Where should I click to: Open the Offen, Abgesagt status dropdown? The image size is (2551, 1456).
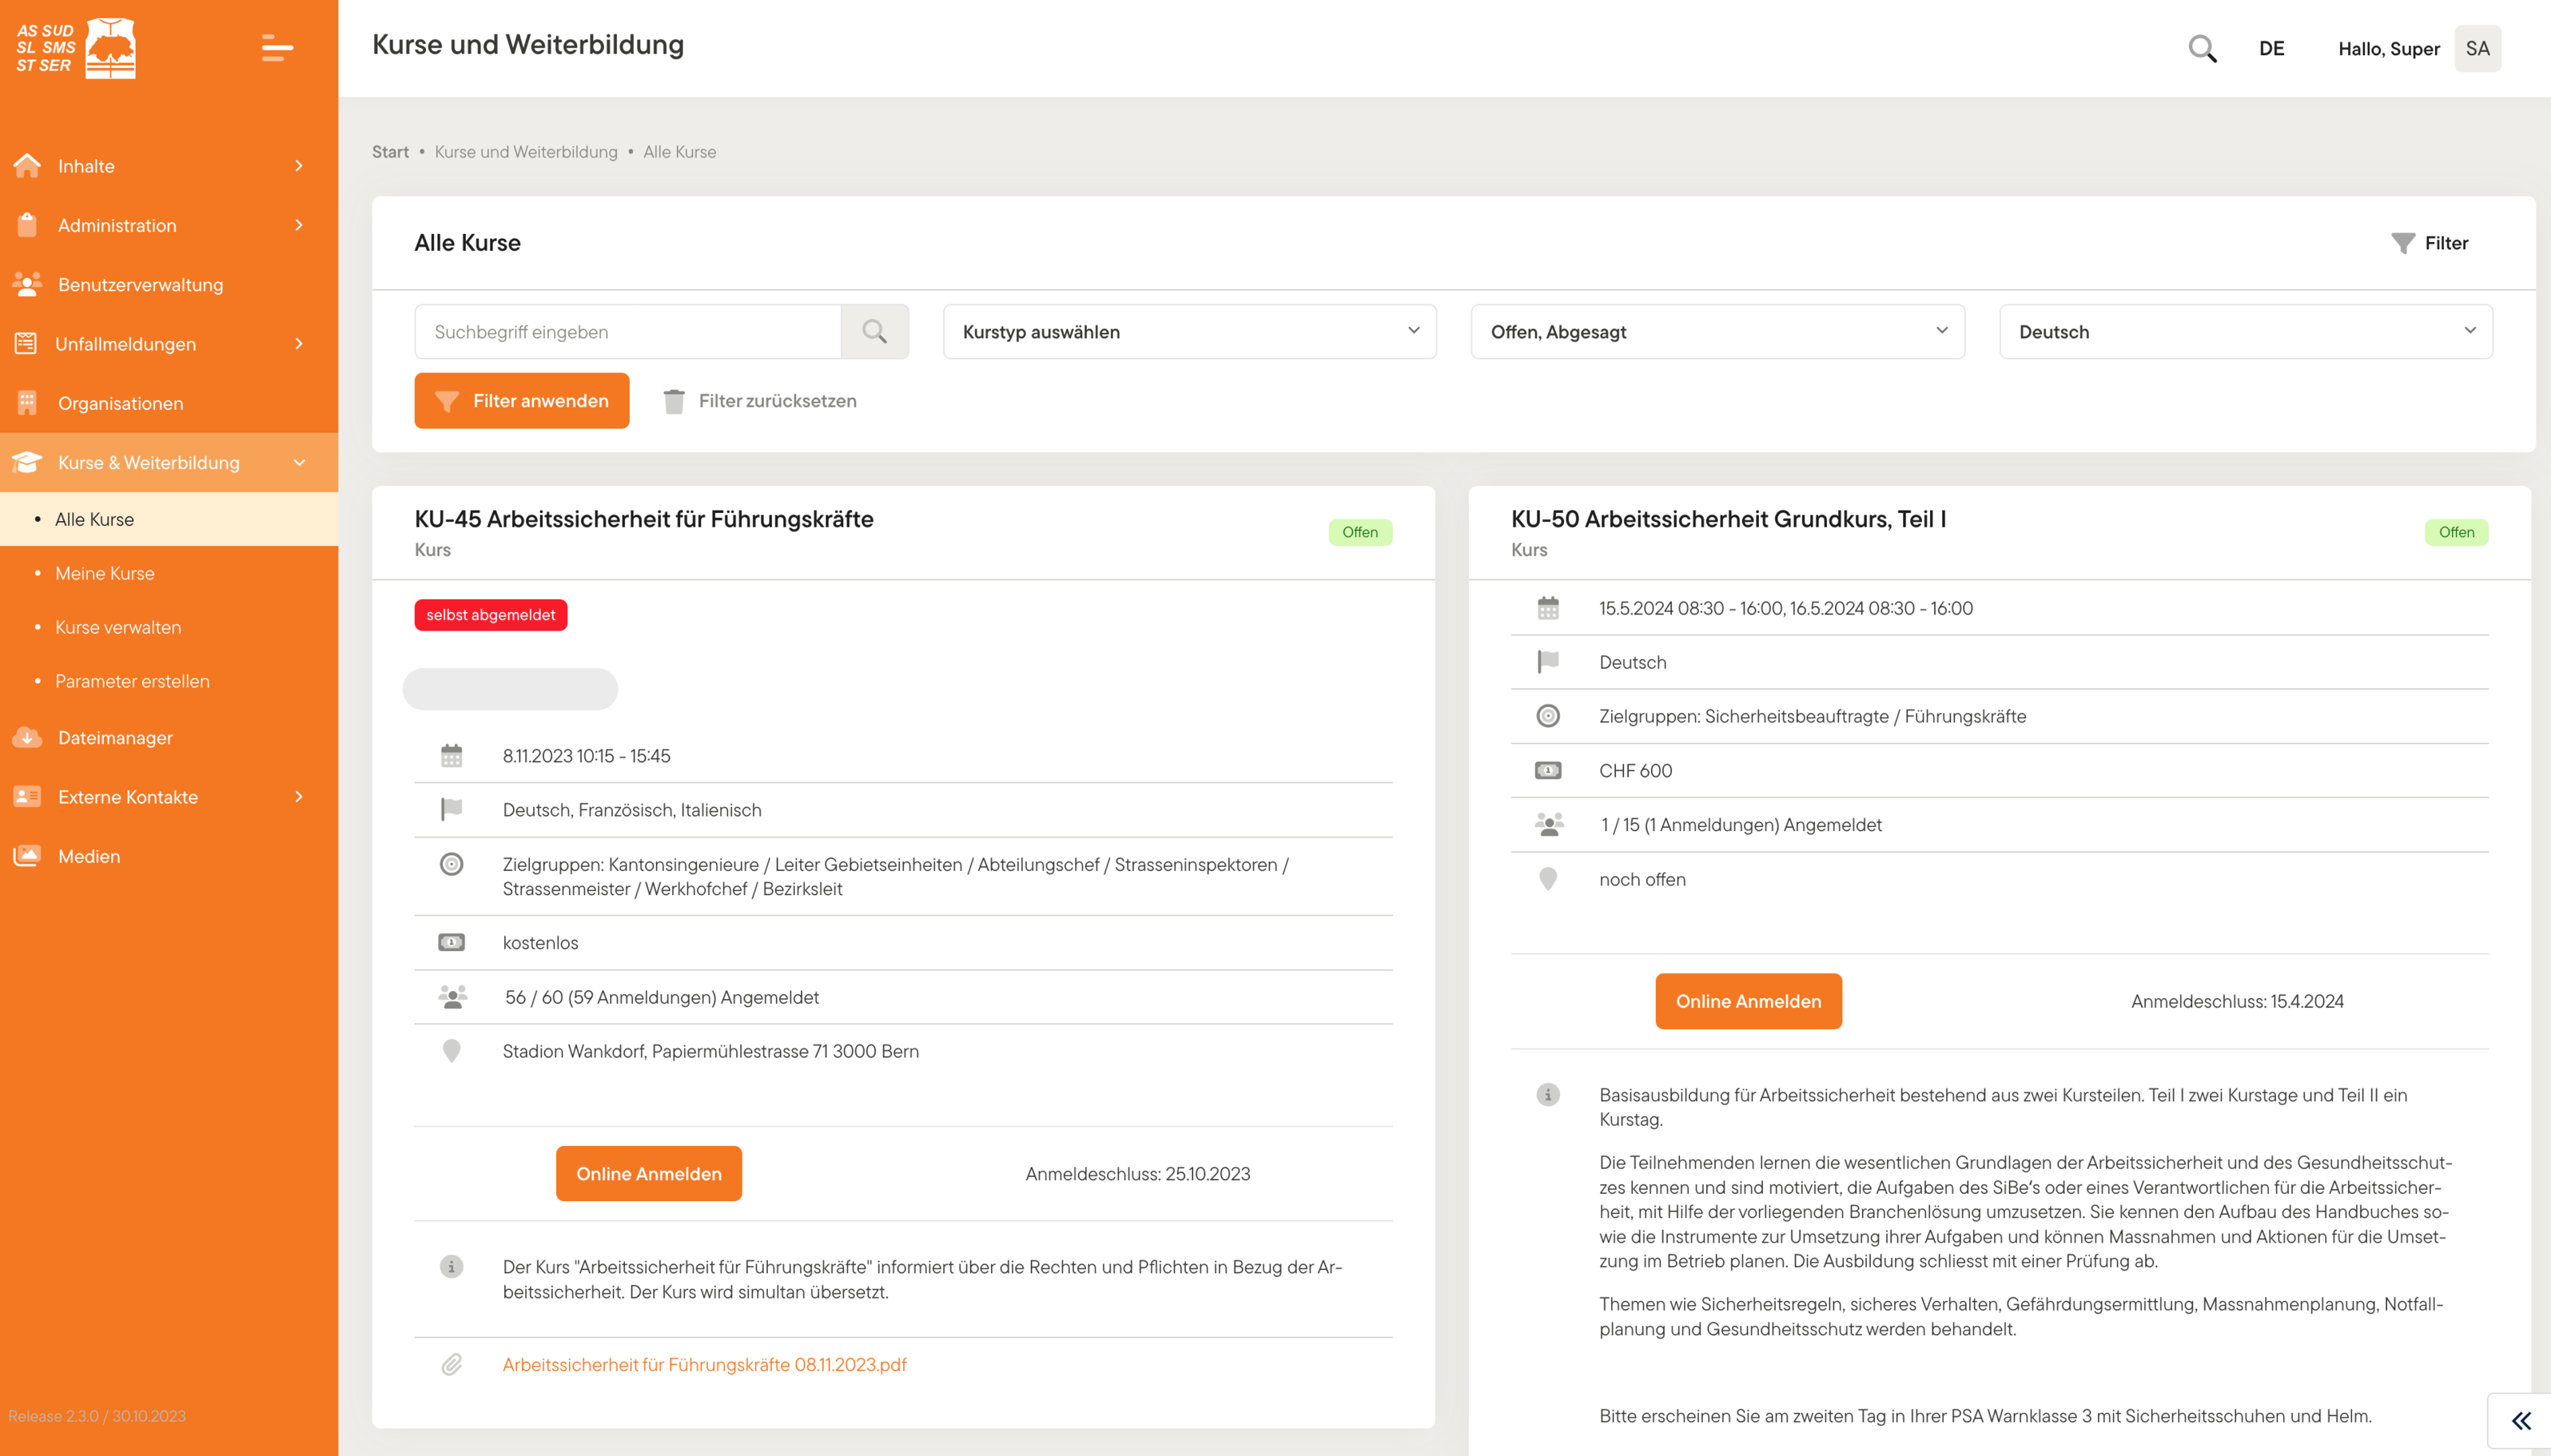pos(1717,331)
